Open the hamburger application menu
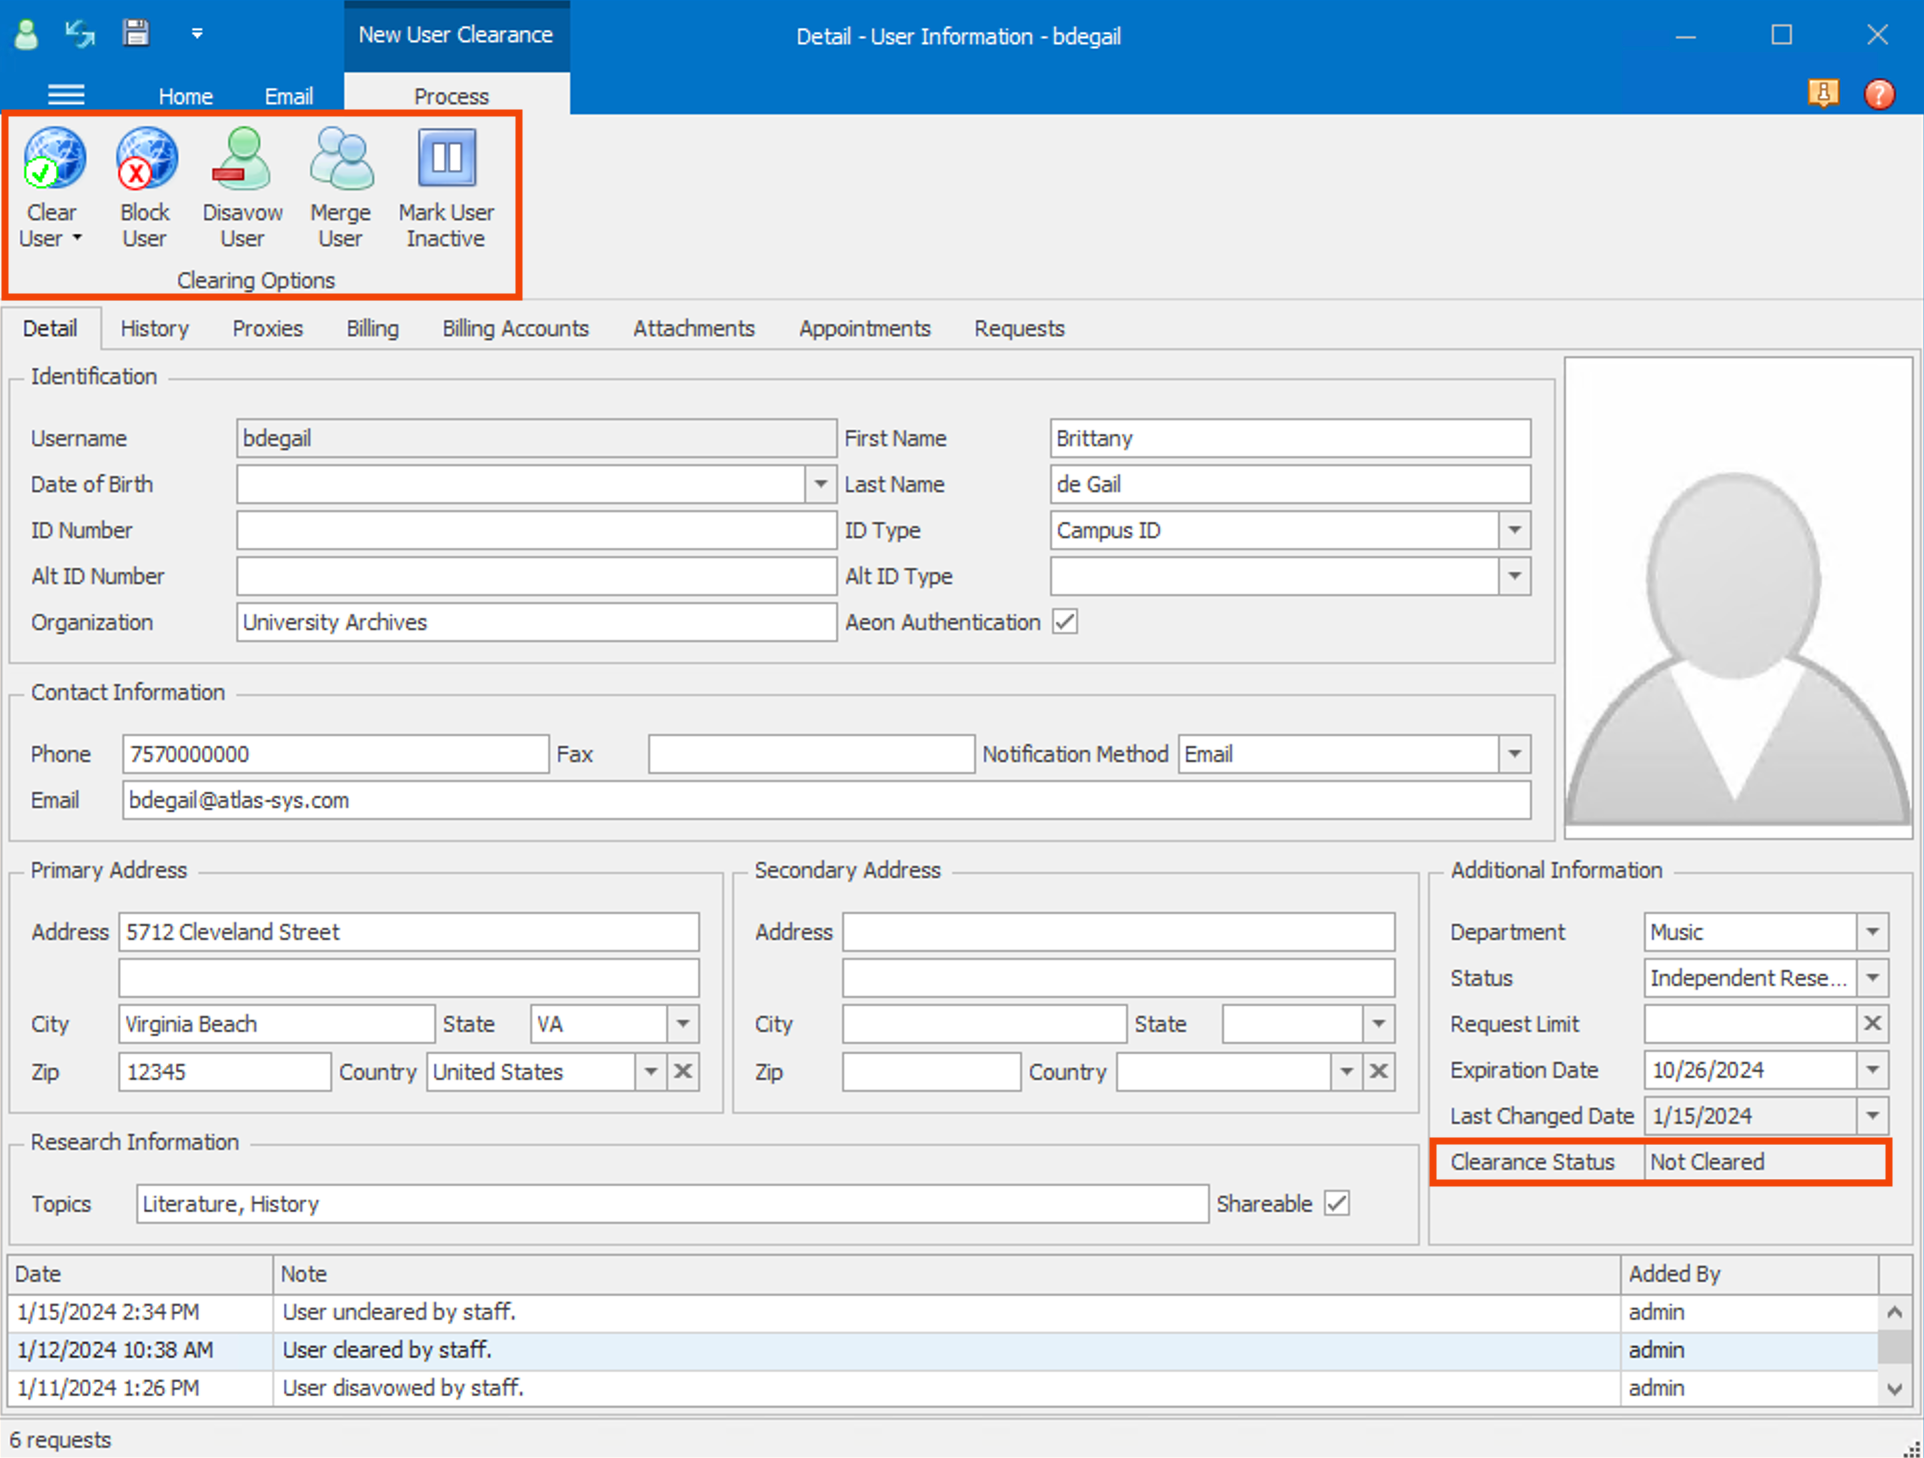The image size is (1924, 1458). (x=66, y=95)
